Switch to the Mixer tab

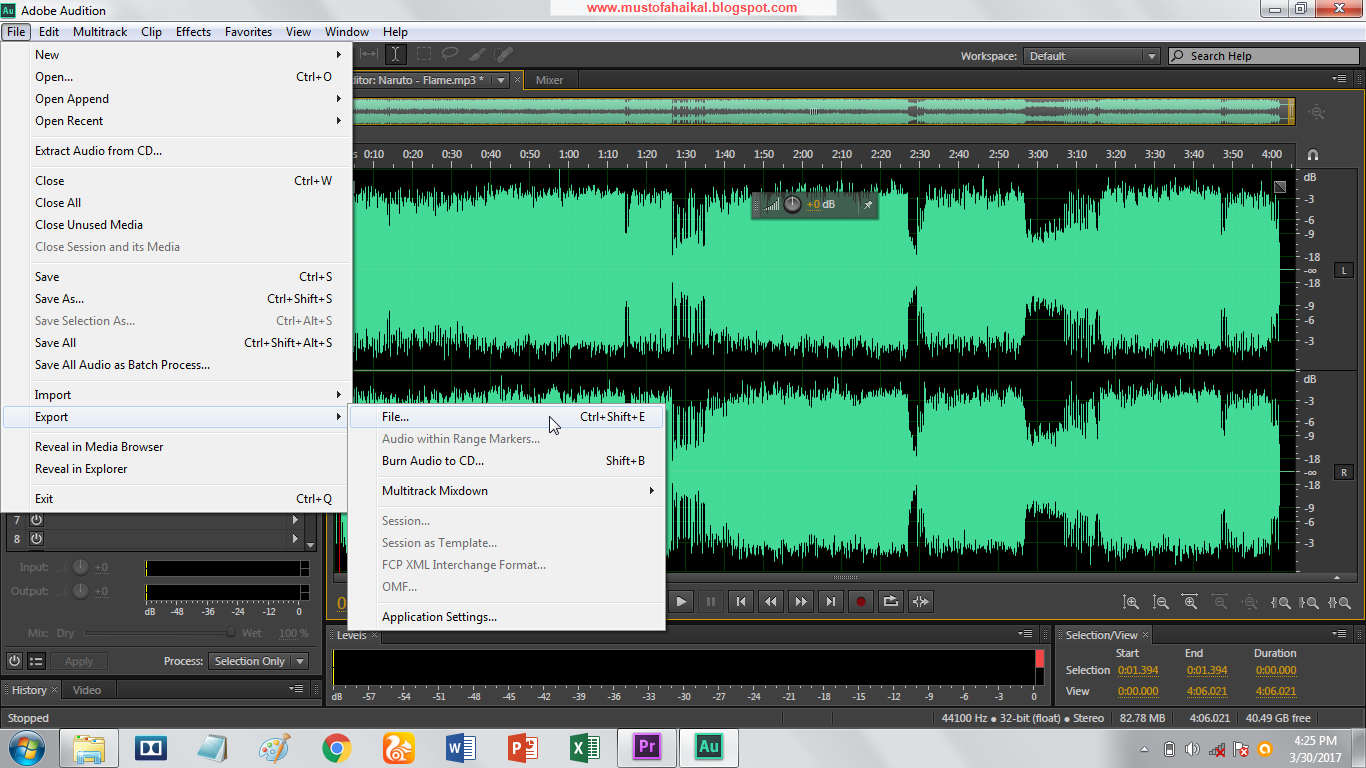point(550,80)
